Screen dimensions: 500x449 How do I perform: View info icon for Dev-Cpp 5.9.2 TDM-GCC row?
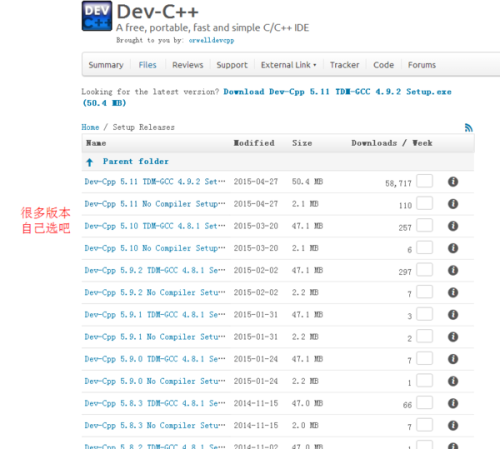[x=453, y=270]
